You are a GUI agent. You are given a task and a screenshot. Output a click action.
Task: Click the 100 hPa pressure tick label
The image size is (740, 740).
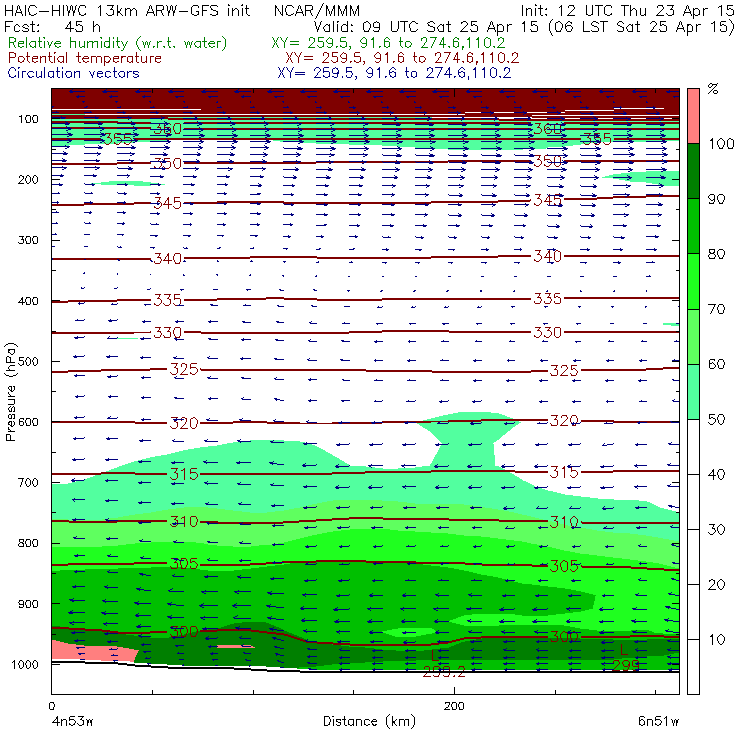[28, 119]
